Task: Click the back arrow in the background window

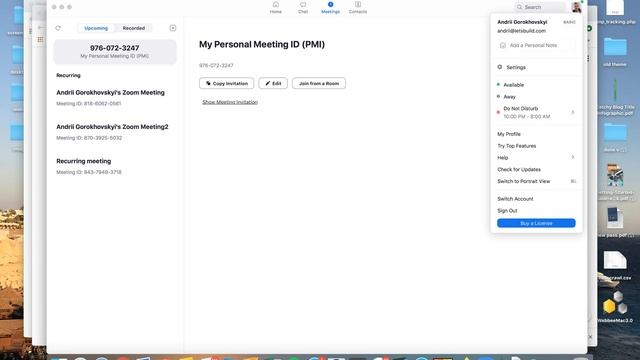Action: [x=41, y=27]
